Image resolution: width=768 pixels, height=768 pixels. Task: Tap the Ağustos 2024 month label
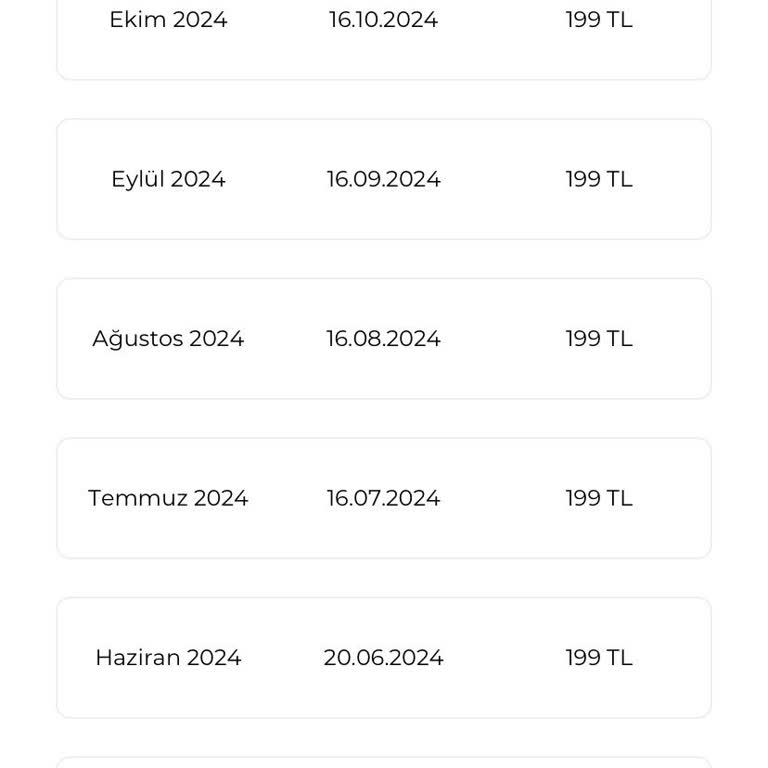pyautogui.click(x=168, y=339)
